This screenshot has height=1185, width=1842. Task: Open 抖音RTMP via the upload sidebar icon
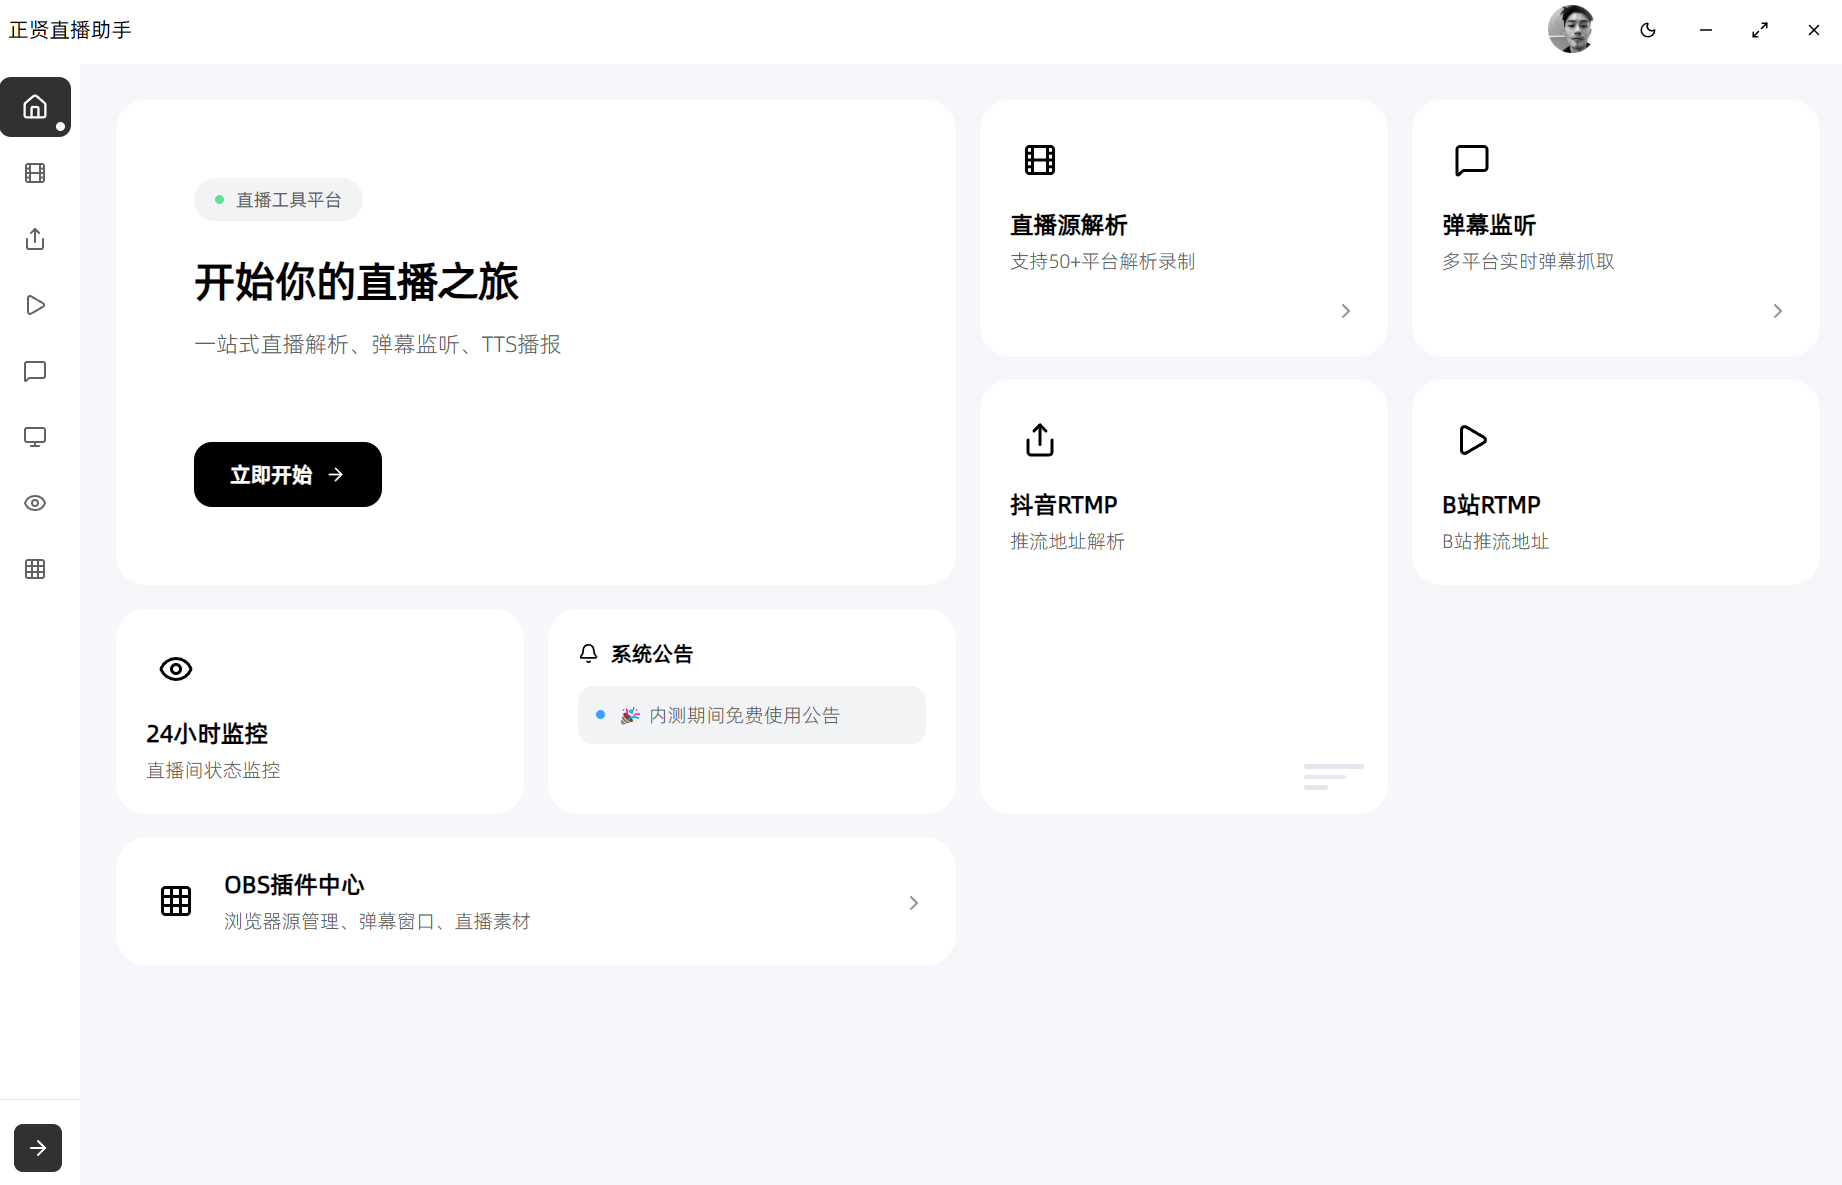[36, 239]
